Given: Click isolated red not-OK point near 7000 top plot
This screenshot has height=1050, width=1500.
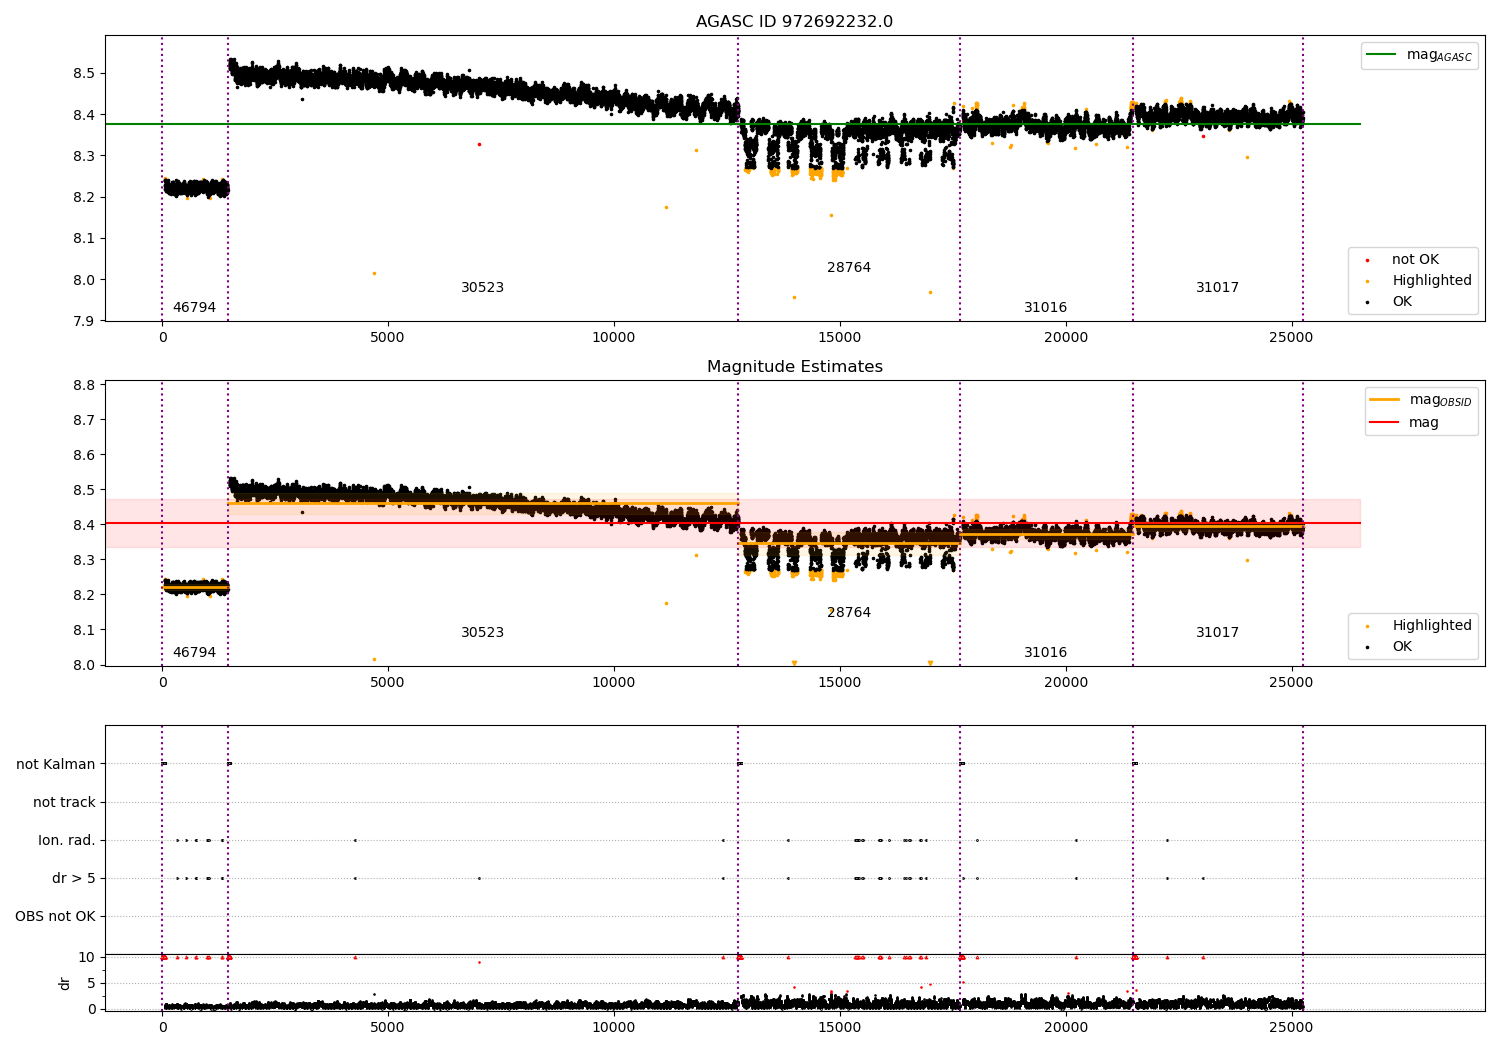Looking at the screenshot, I should [x=479, y=145].
